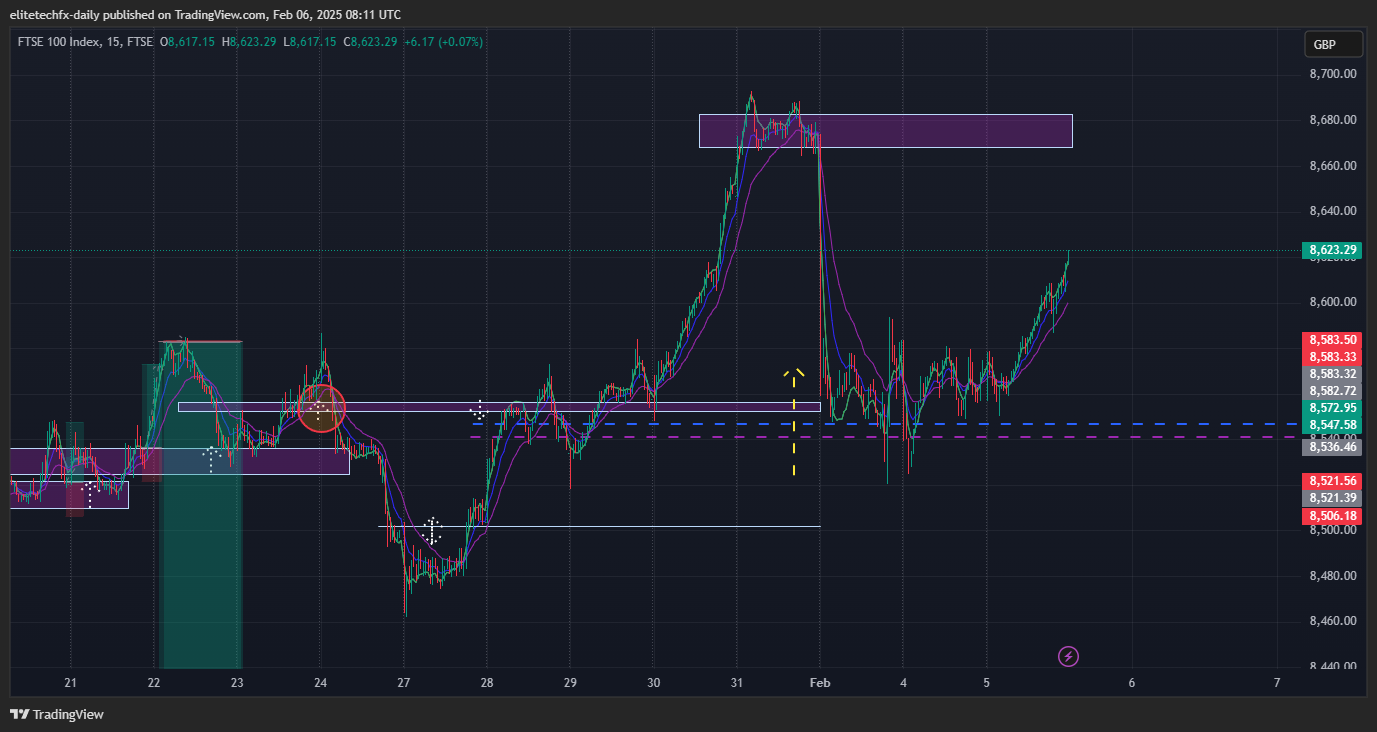Click the 8,640.00 price axis label
This screenshot has height=732, width=1377.
click(1332, 211)
